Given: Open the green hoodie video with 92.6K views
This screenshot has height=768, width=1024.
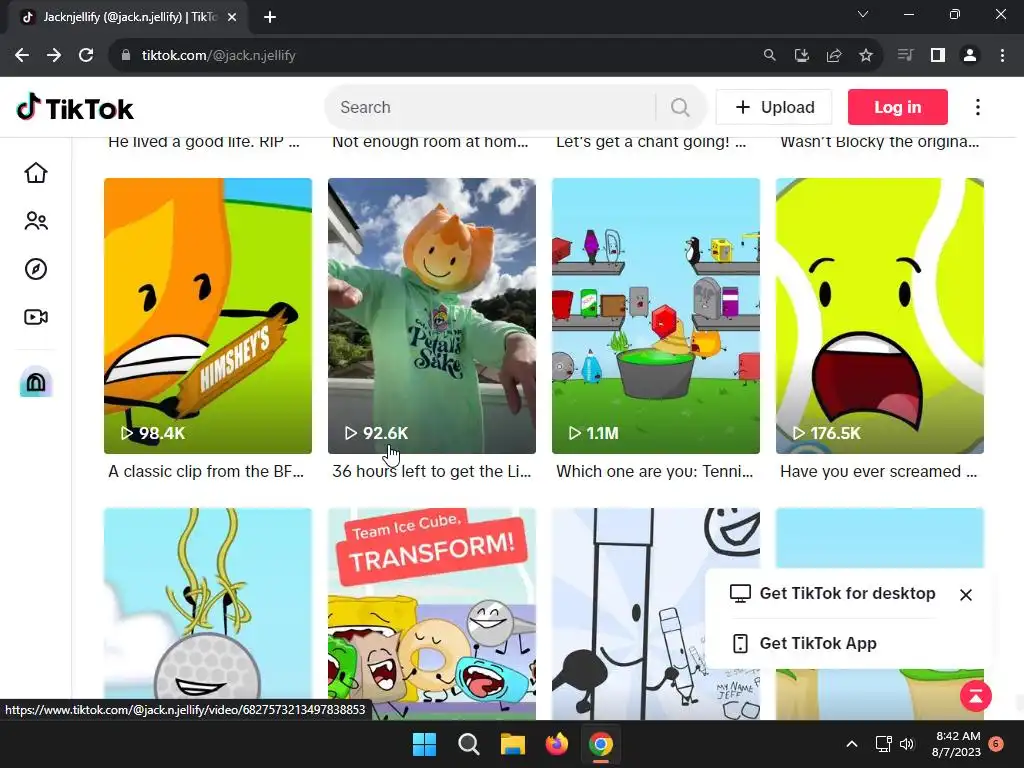Looking at the screenshot, I should [432, 315].
